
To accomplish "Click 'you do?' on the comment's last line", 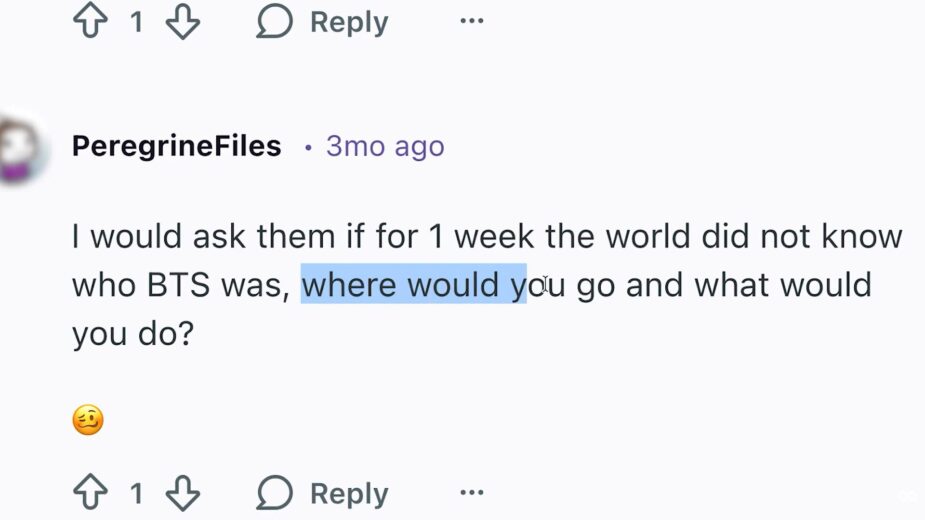I will coord(131,334).
